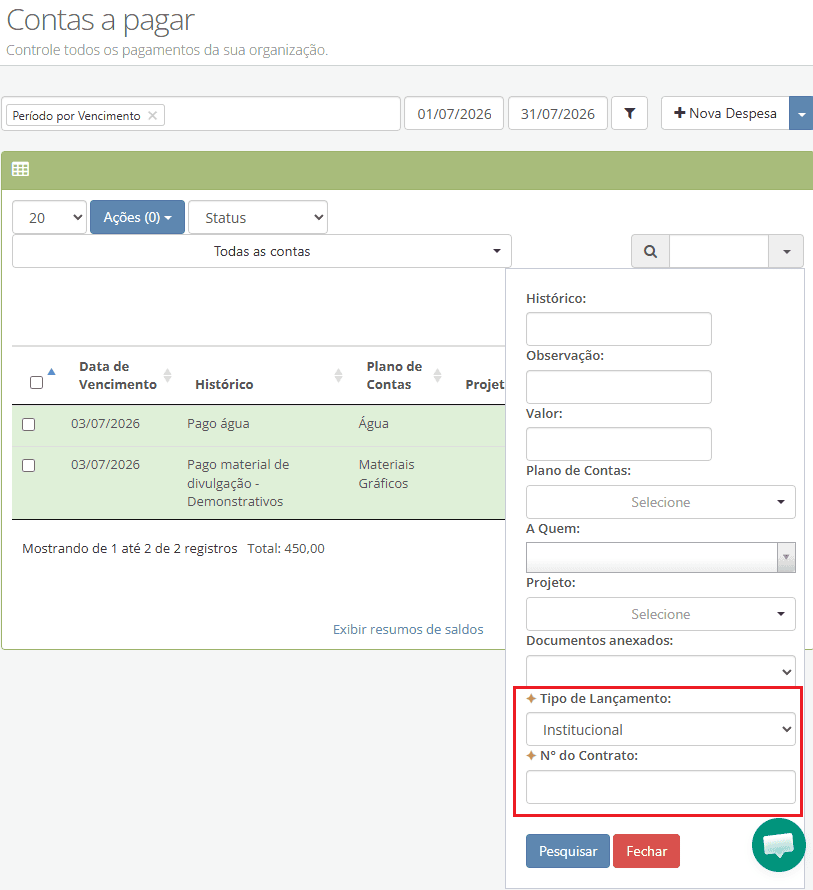The image size is (813, 890).
Task: Check the Pago material de divulgação row
Action: [x=28, y=465]
